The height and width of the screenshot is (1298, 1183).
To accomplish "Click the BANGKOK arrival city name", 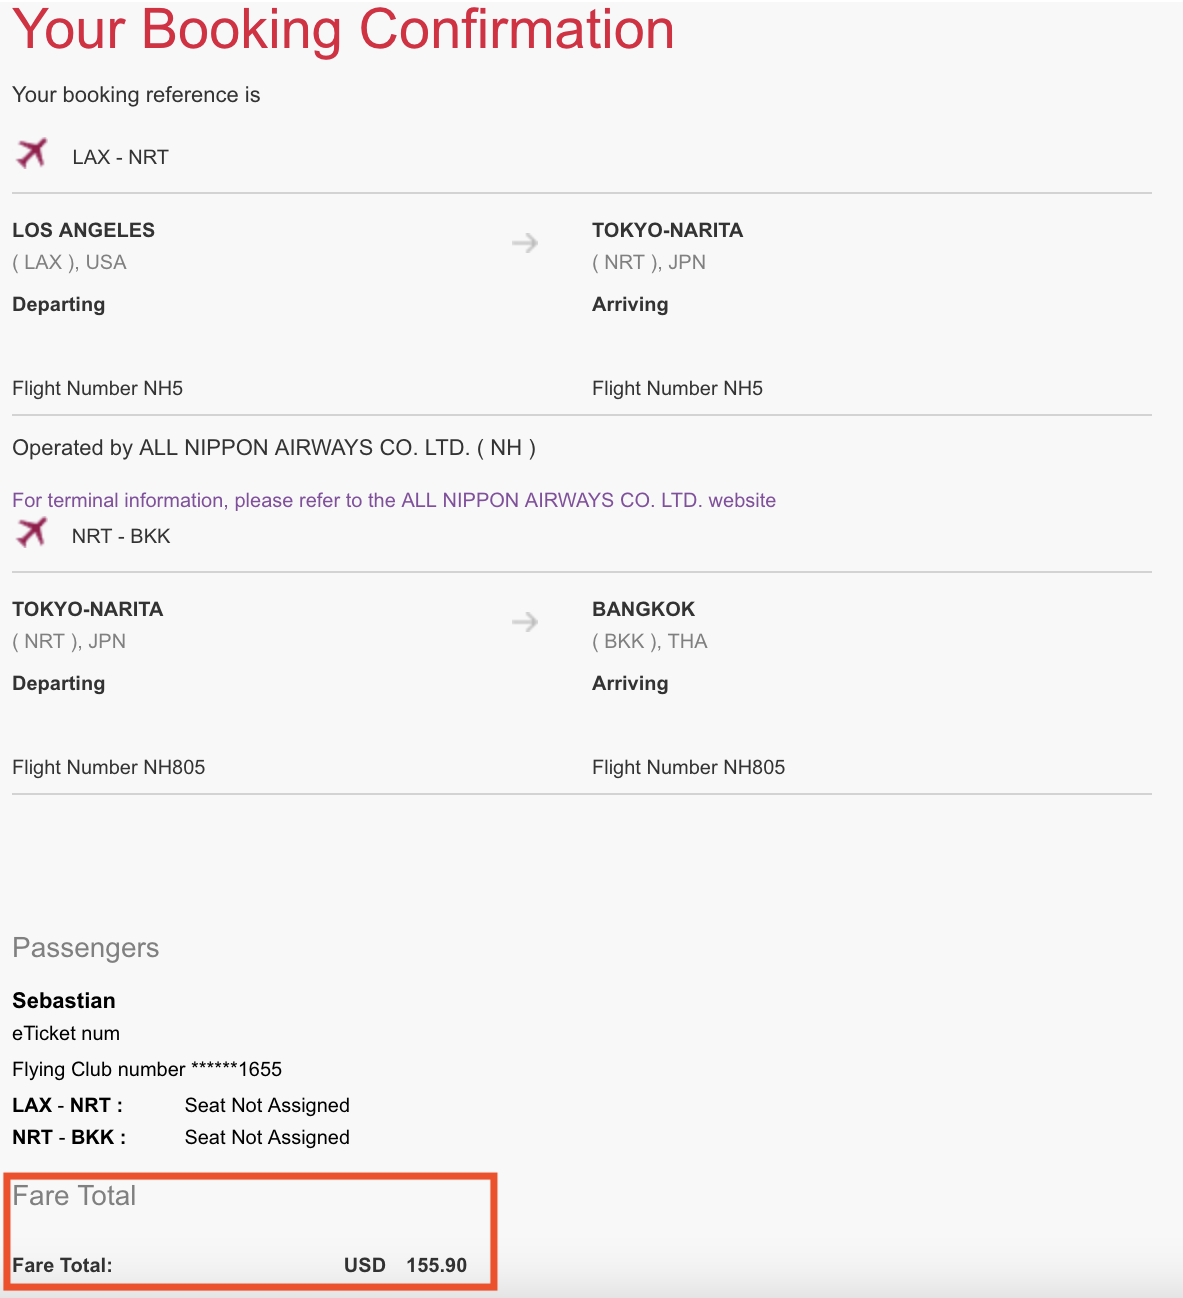I will tap(643, 609).
